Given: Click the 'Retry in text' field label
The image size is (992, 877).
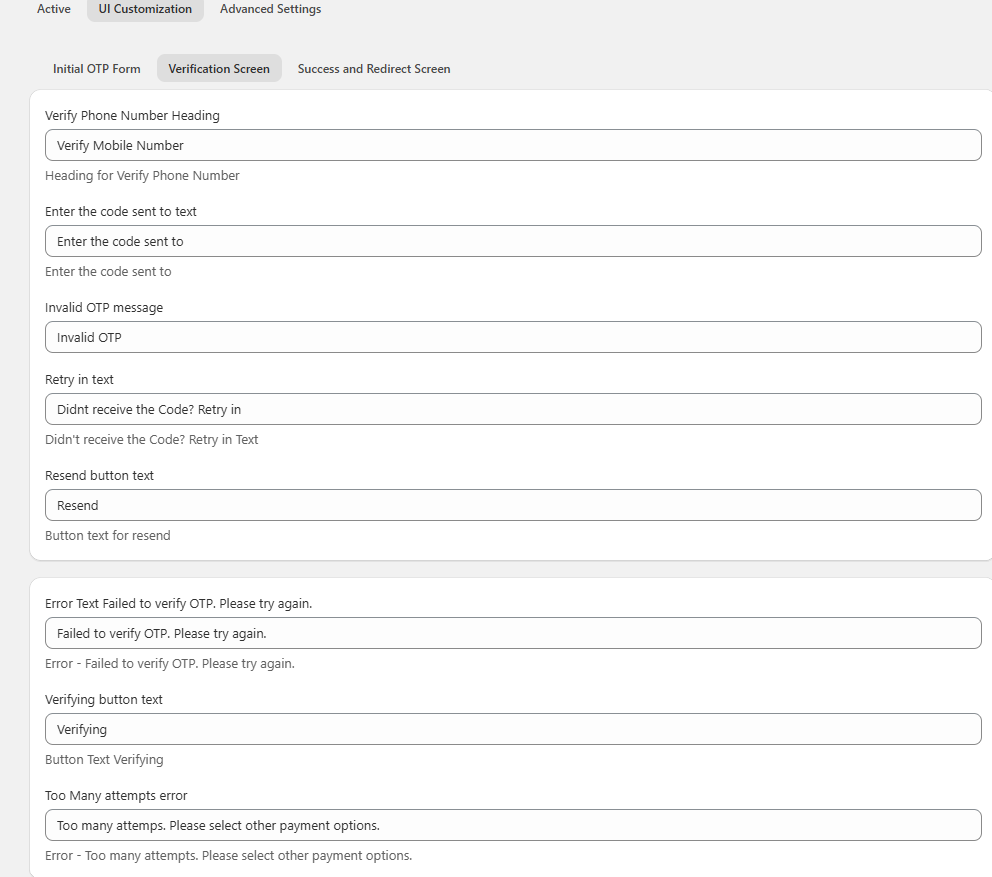Looking at the screenshot, I should point(79,379).
